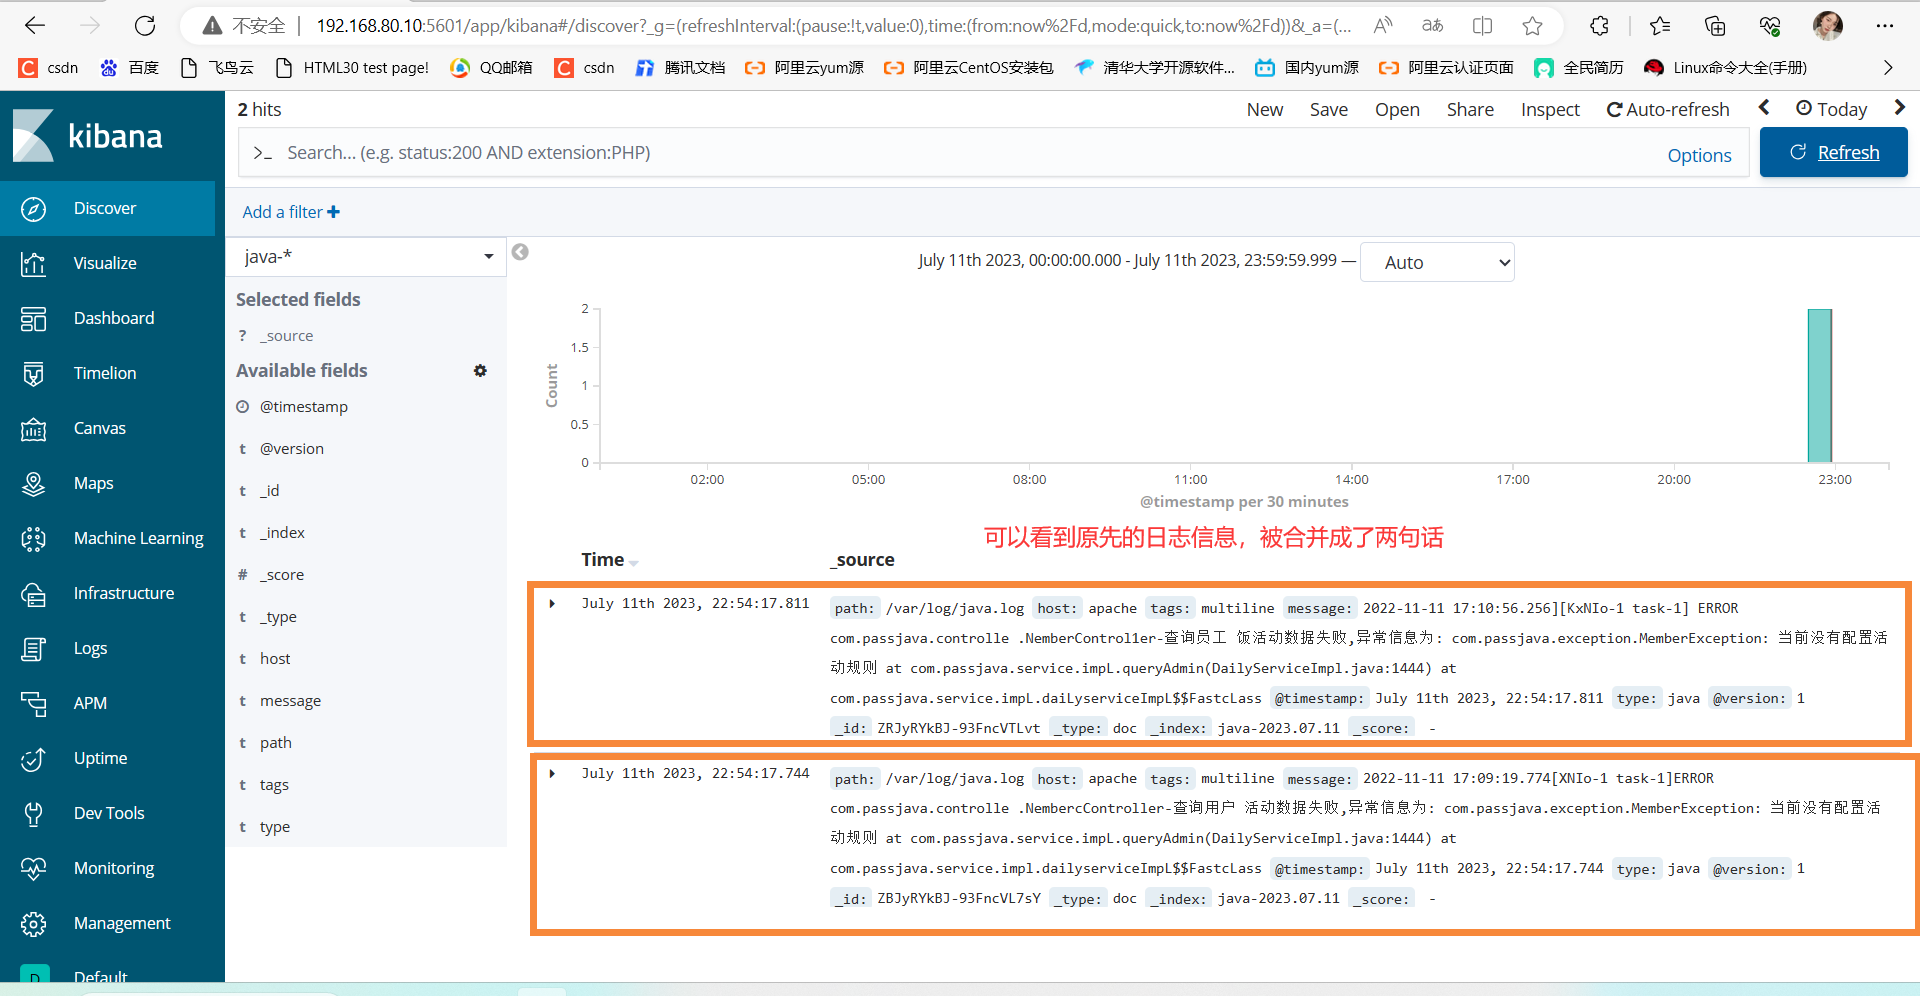The image size is (1920, 996).
Task: Click the Kibana logo
Action: click(88, 135)
